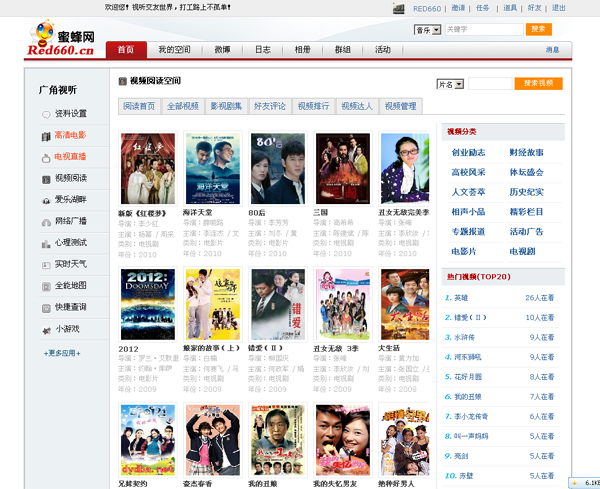
Task: Click the 任务 link in top bar
Action: click(483, 8)
